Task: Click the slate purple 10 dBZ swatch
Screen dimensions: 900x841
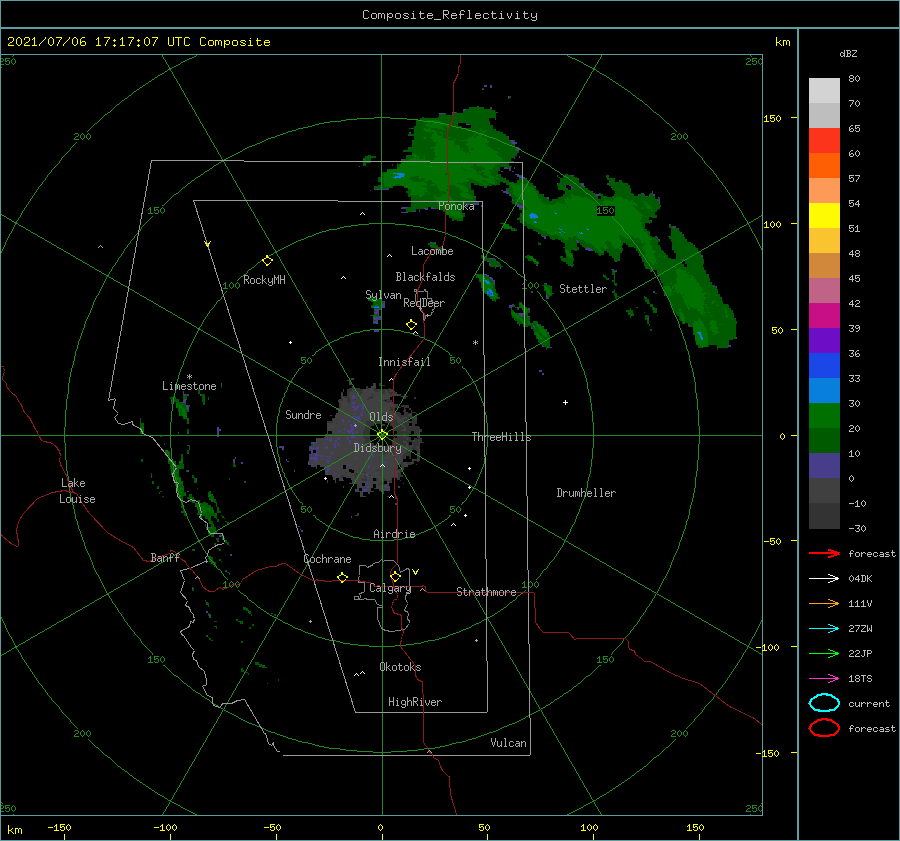Action: pyautogui.click(x=824, y=465)
